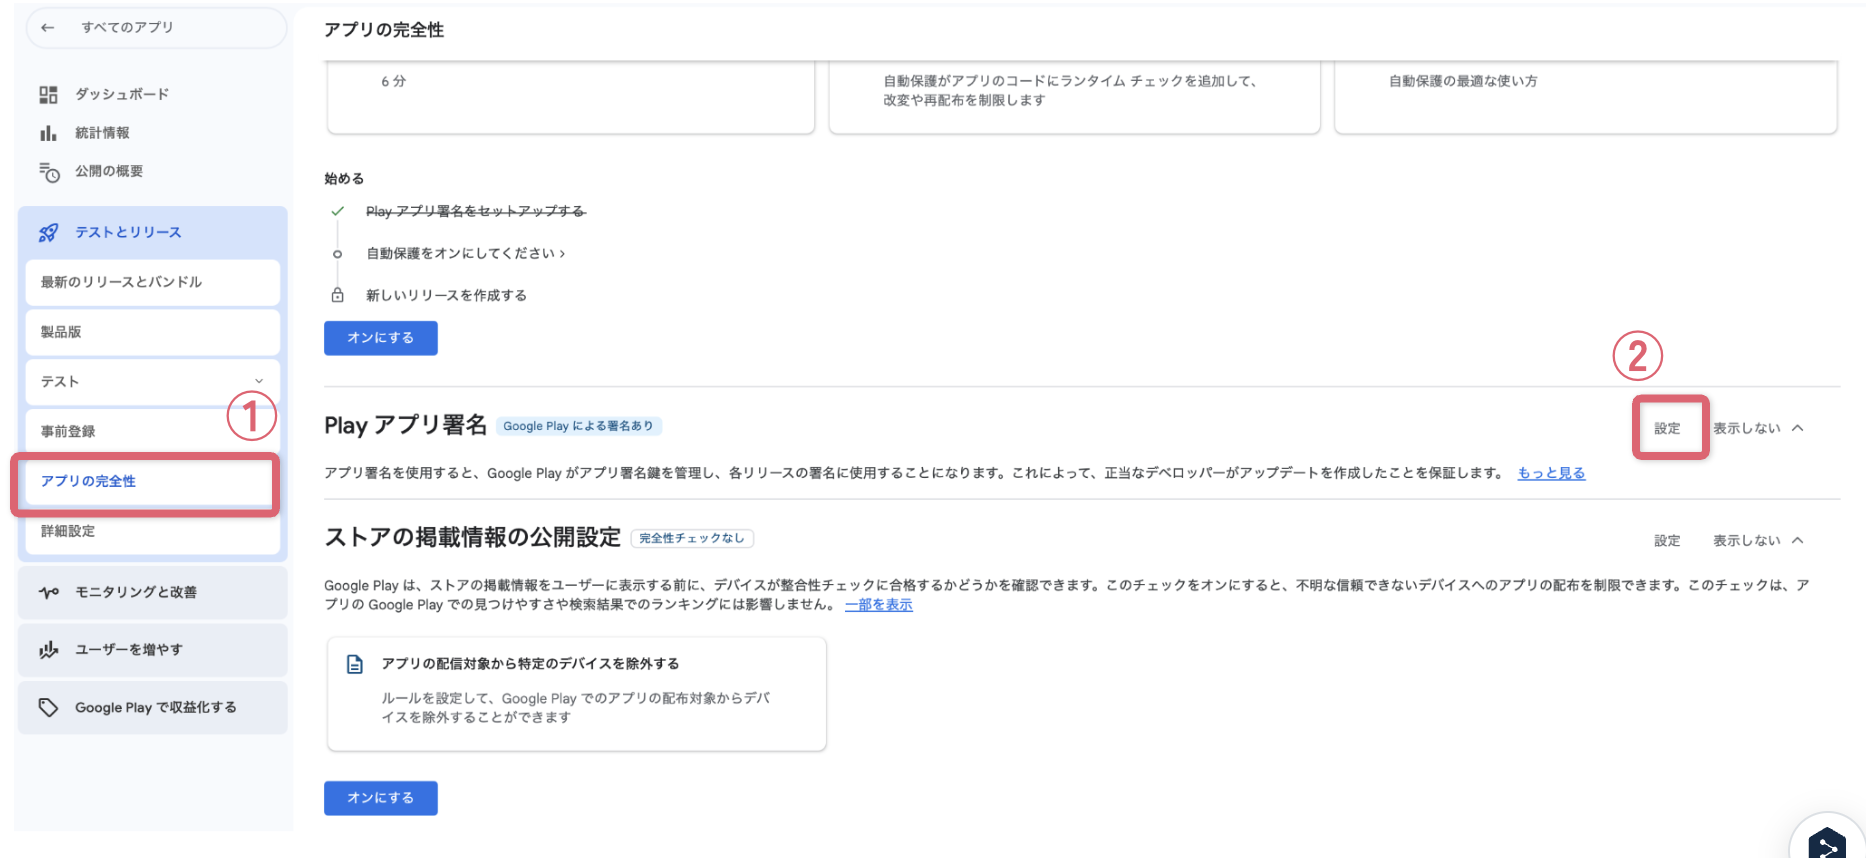Viewport: 1866px width, 858px height.
Task: Click the Google Play で収益化する tag icon
Action: click(x=48, y=708)
